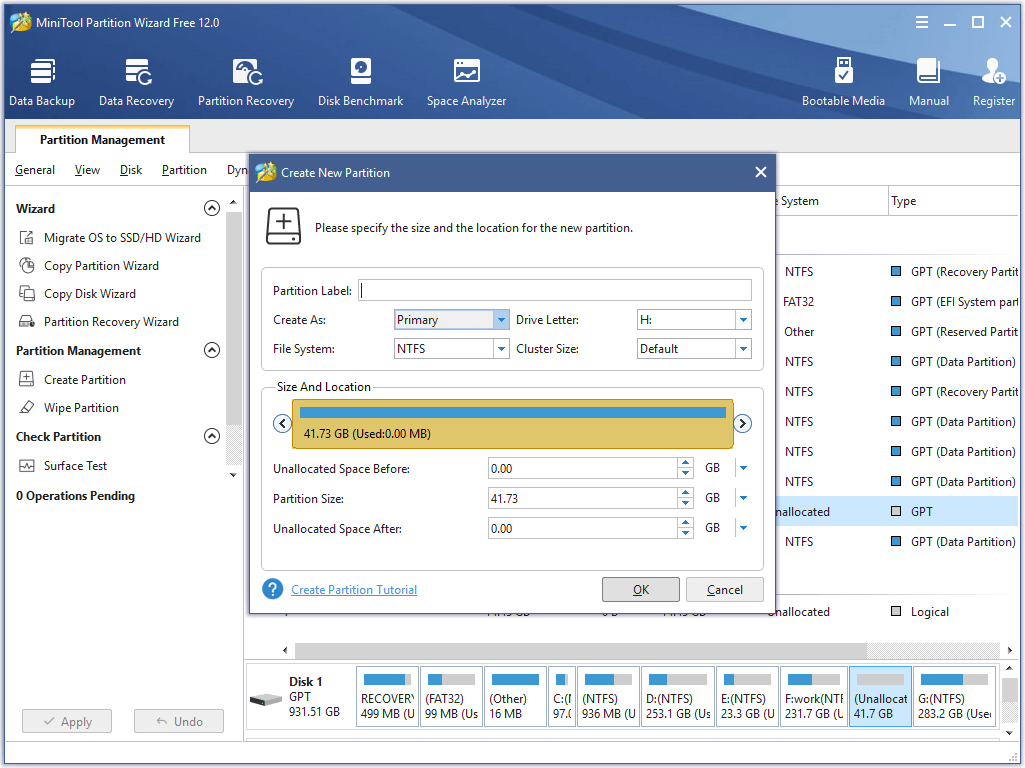Select the G:(NTFS) 283.2 GB block
This screenshot has height=768, width=1025.
click(954, 697)
